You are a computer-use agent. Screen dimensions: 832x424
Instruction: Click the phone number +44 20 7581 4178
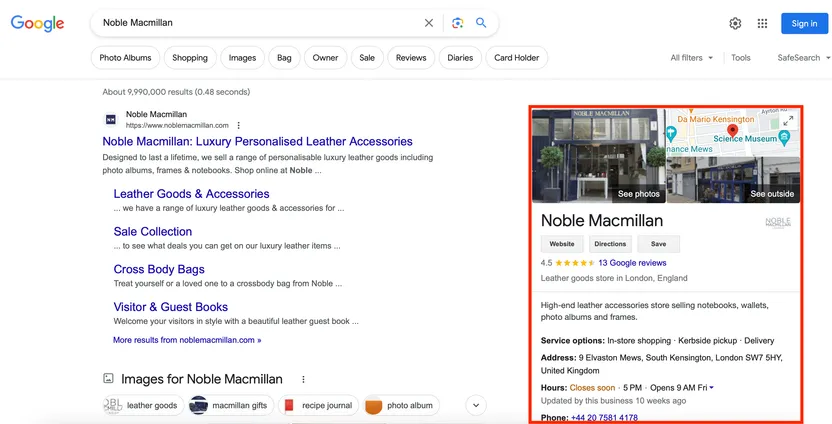(604, 418)
